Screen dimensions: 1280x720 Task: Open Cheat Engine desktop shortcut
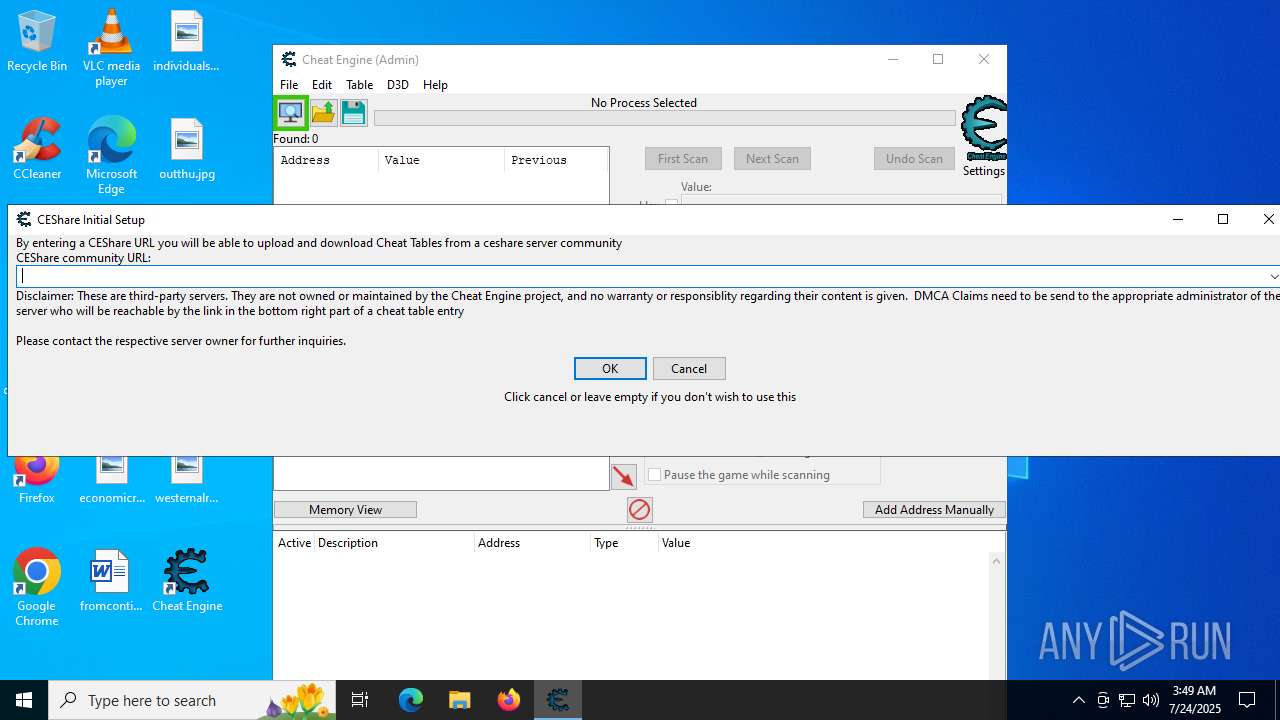pyautogui.click(x=187, y=581)
